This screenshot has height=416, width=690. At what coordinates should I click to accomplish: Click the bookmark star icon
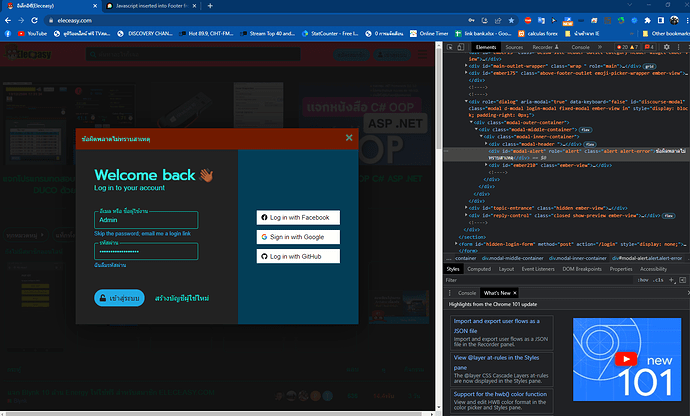511,20
